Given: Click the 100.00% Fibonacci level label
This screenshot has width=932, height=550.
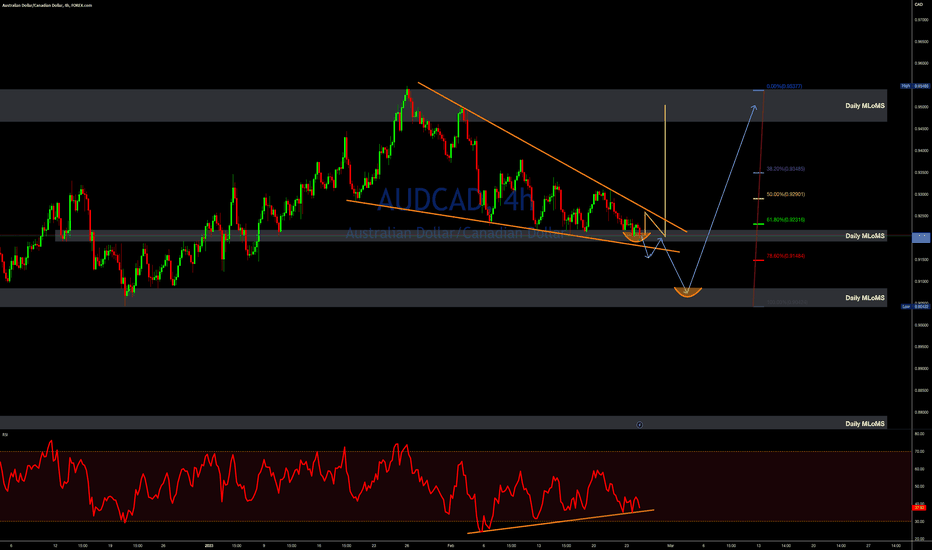Looking at the screenshot, I should pos(787,303).
